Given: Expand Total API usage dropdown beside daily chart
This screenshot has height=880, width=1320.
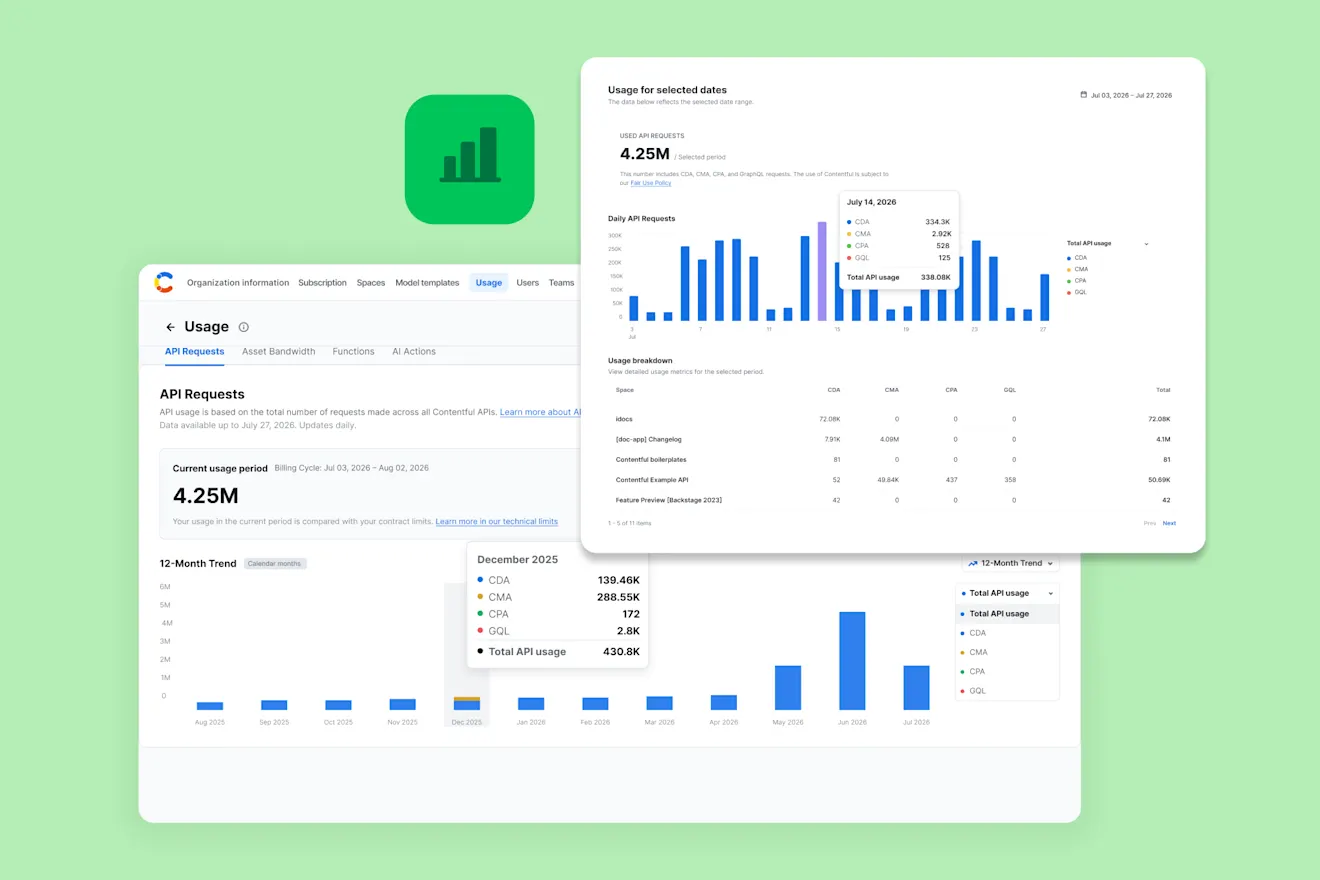Looking at the screenshot, I should pyautogui.click(x=1108, y=244).
